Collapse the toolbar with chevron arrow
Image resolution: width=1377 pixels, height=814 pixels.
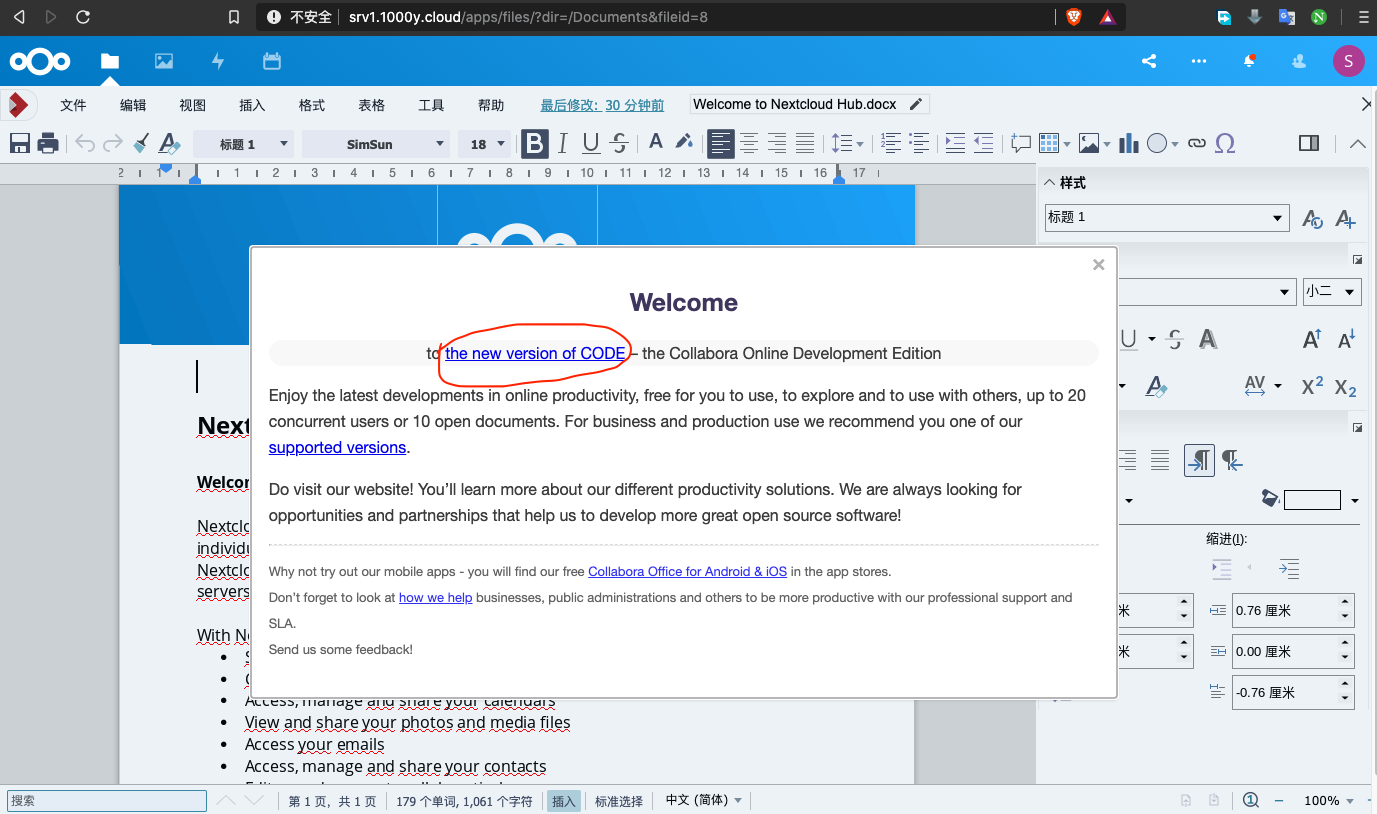pos(1357,144)
